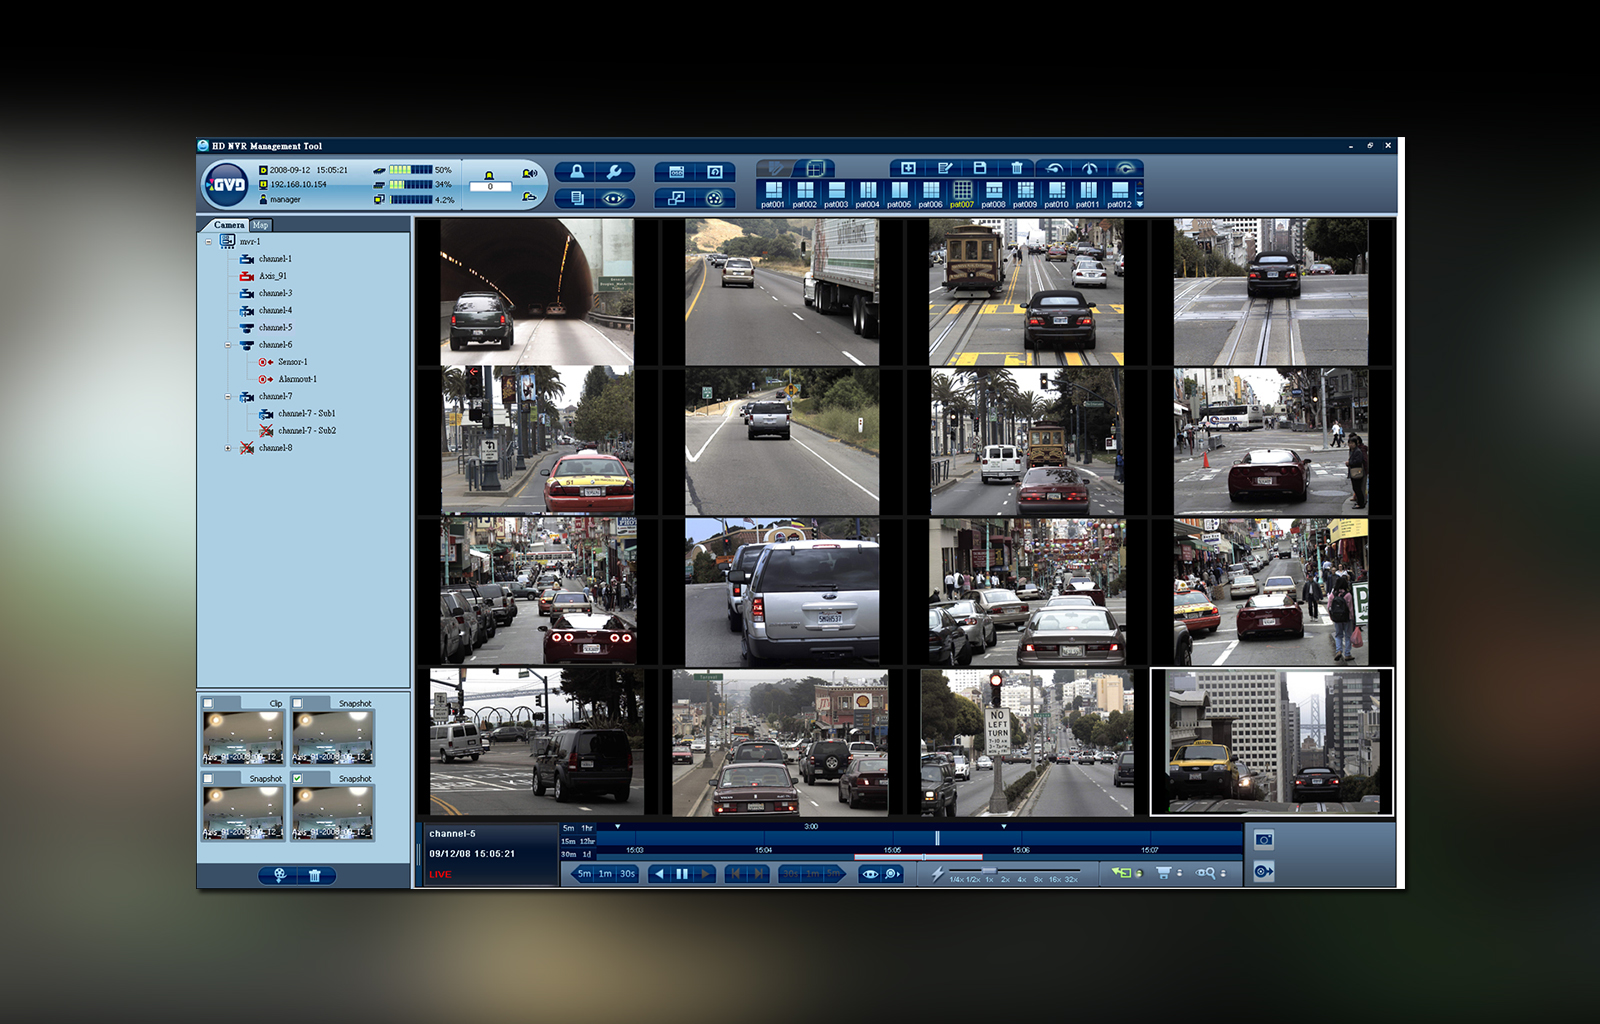Viewport: 1600px width, 1024px height.
Task: Expand the channel-8 tree node
Action: pyautogui.click(x=228, y=448)
